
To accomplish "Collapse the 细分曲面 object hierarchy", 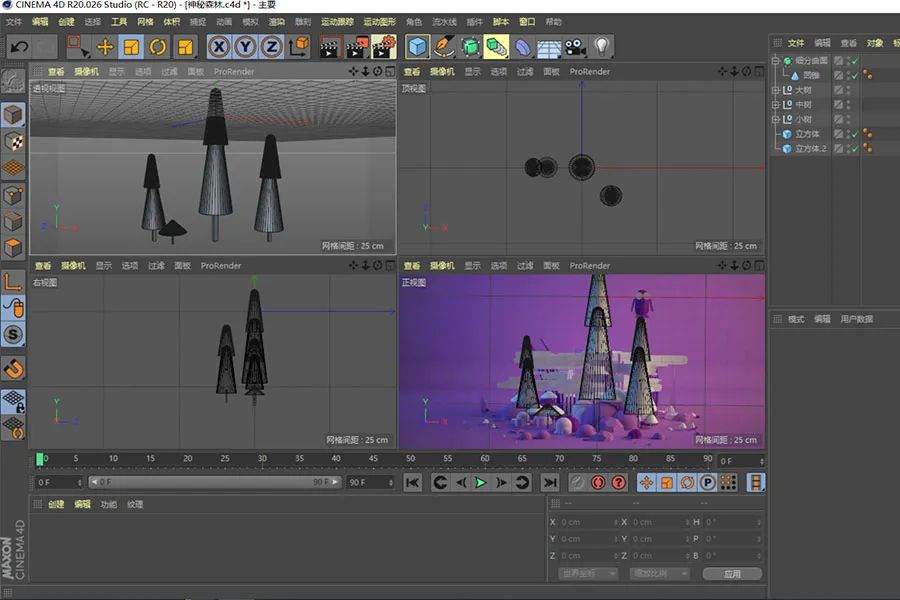I will 775,61.
